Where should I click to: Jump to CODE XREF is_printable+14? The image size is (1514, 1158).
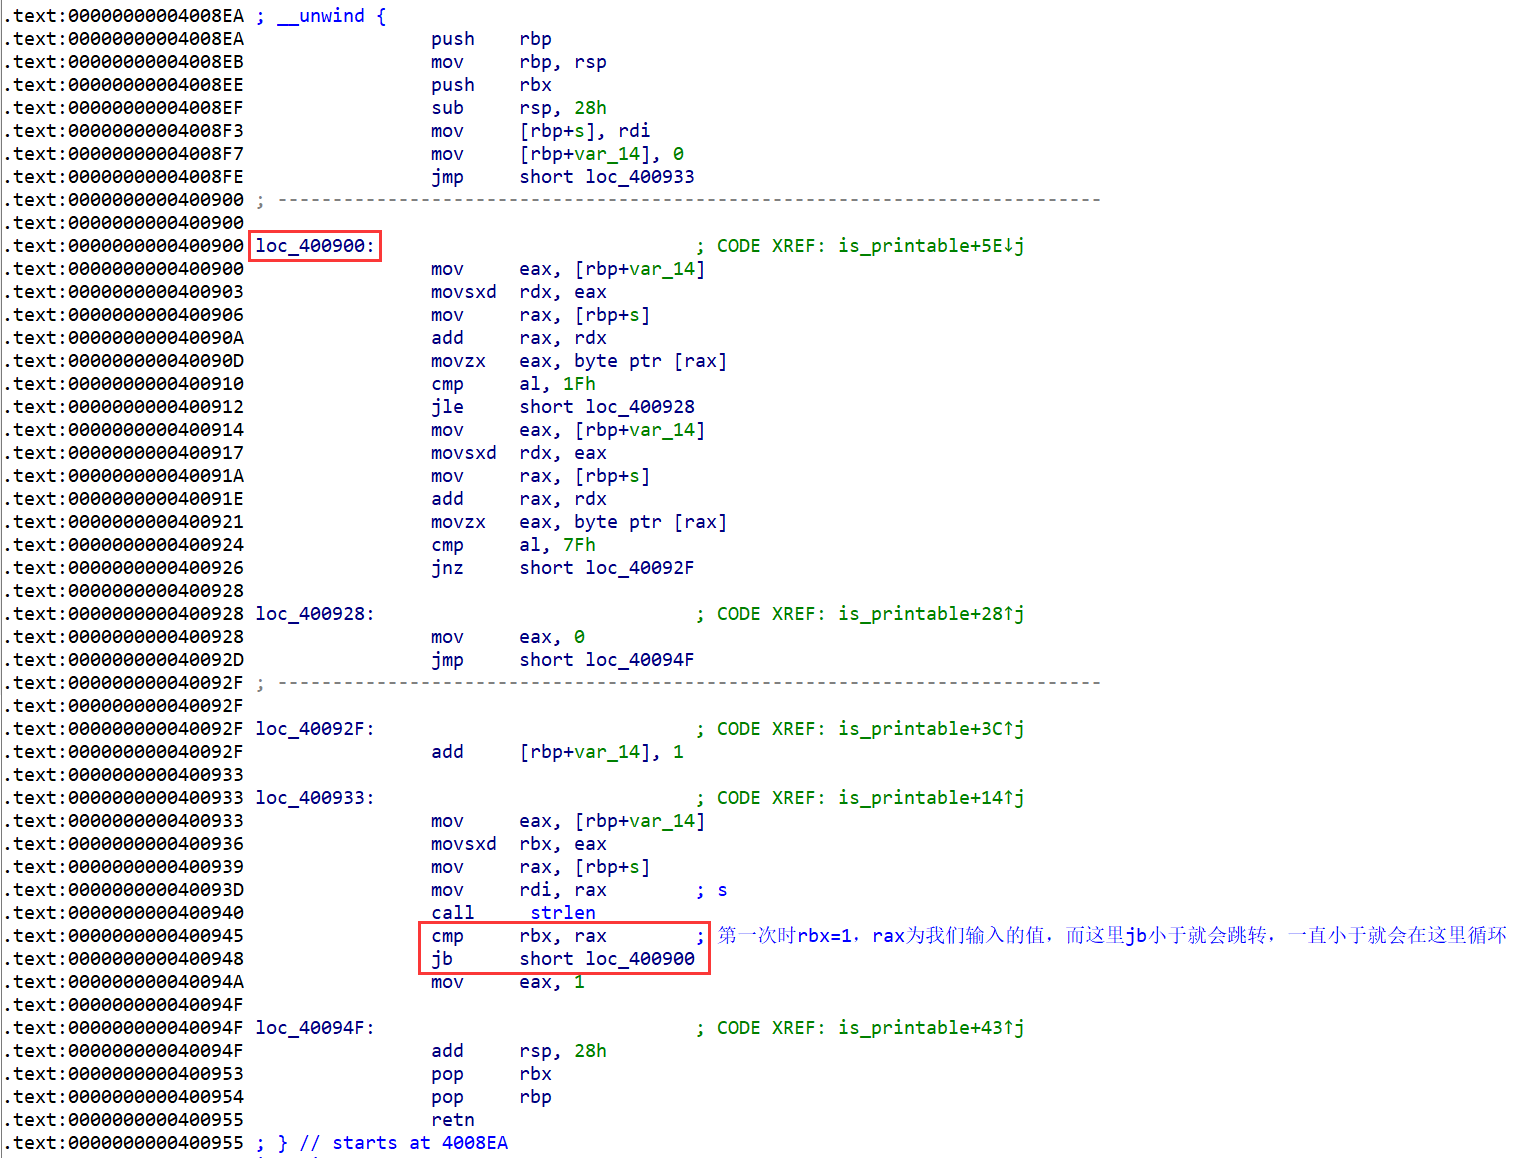pos(930,798)
